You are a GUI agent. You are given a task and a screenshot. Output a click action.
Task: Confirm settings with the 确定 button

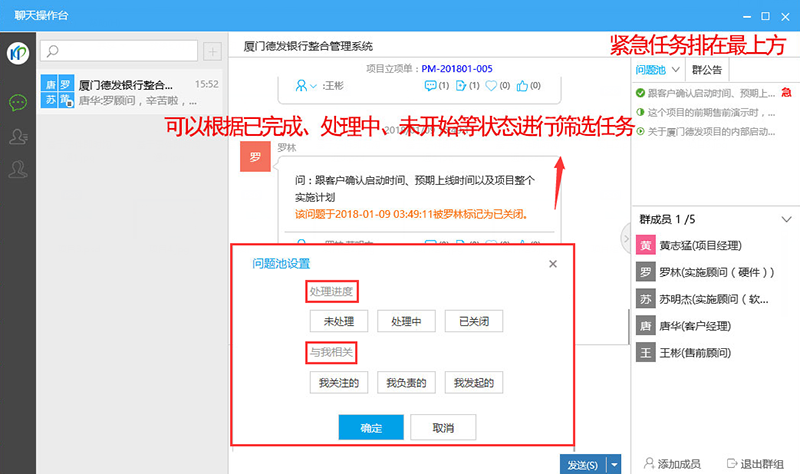371,428
